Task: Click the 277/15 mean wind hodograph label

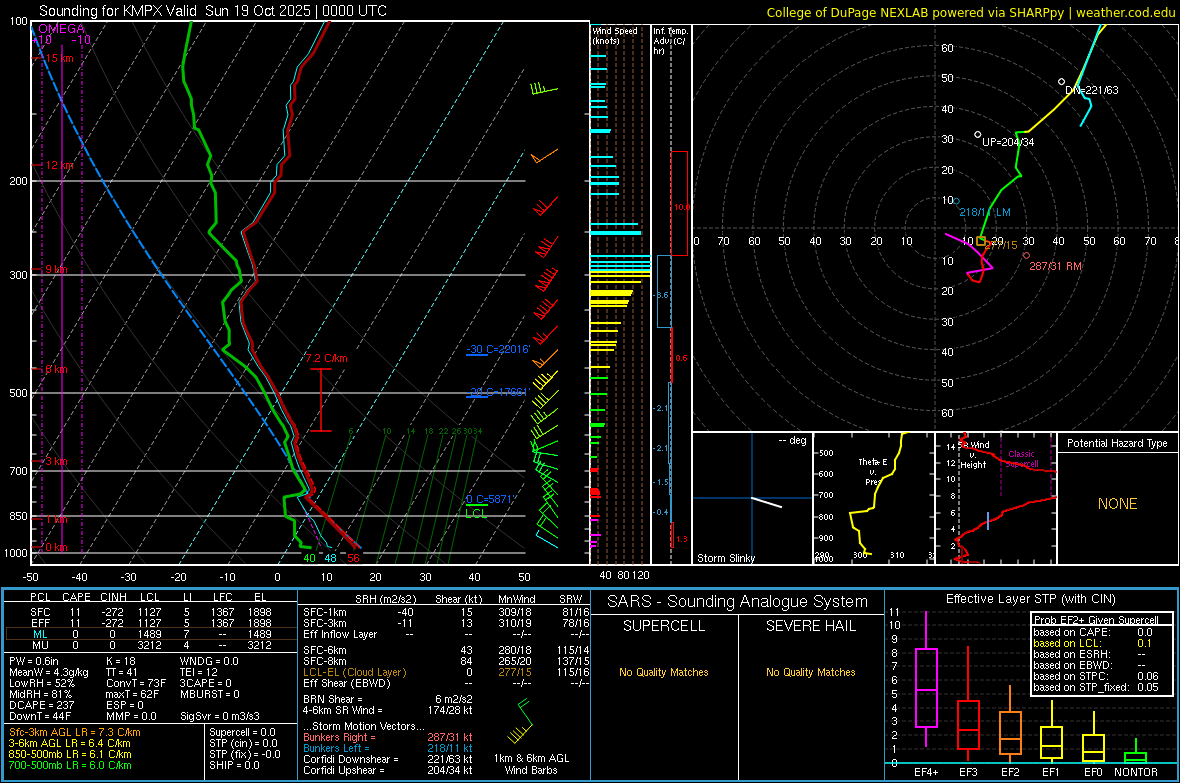Action: pos(1001,245)
